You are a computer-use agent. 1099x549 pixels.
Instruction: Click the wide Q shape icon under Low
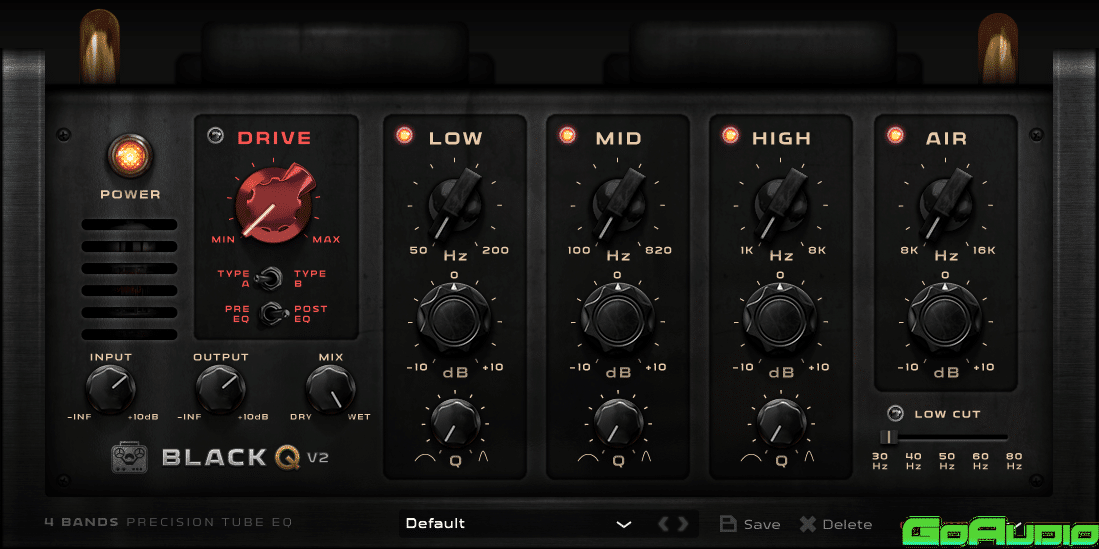click(x=425, y=459)
